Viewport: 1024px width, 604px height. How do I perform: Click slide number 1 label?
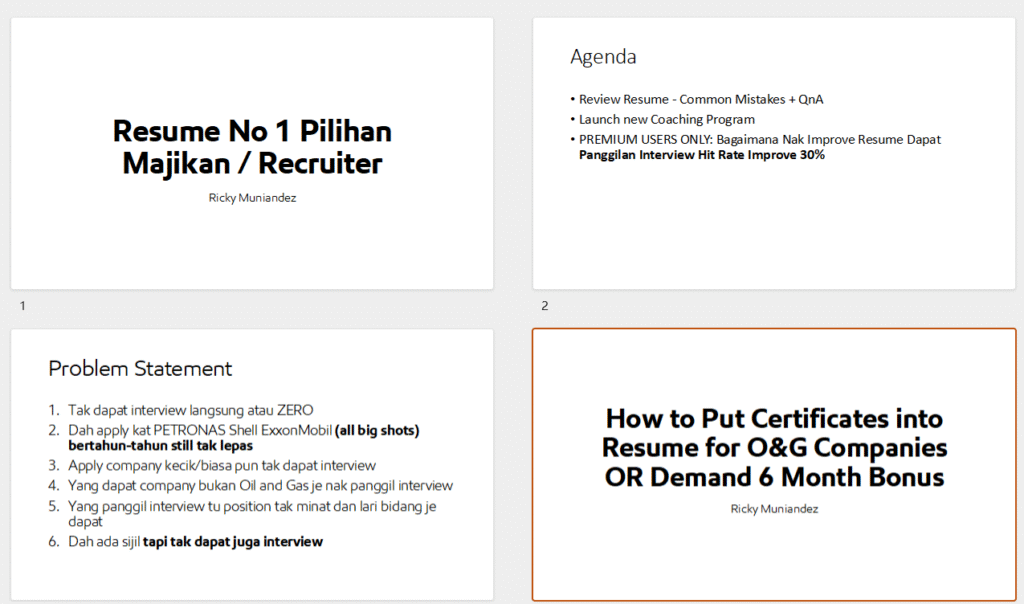pyautogui.click(x=22, y=306)
